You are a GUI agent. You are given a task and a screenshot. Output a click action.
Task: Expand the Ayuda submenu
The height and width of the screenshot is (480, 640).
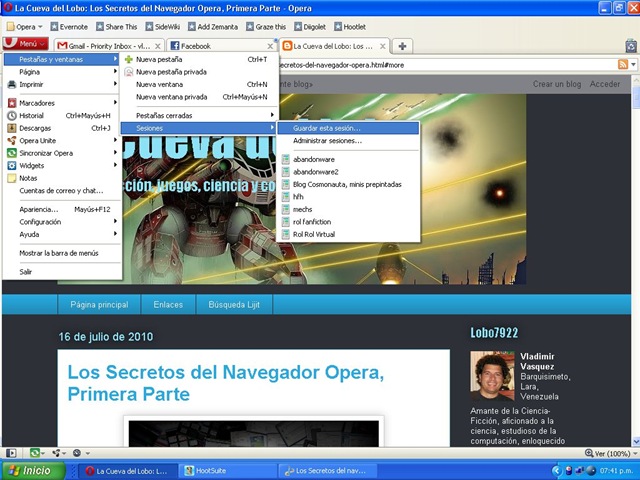tap(61, 234)
